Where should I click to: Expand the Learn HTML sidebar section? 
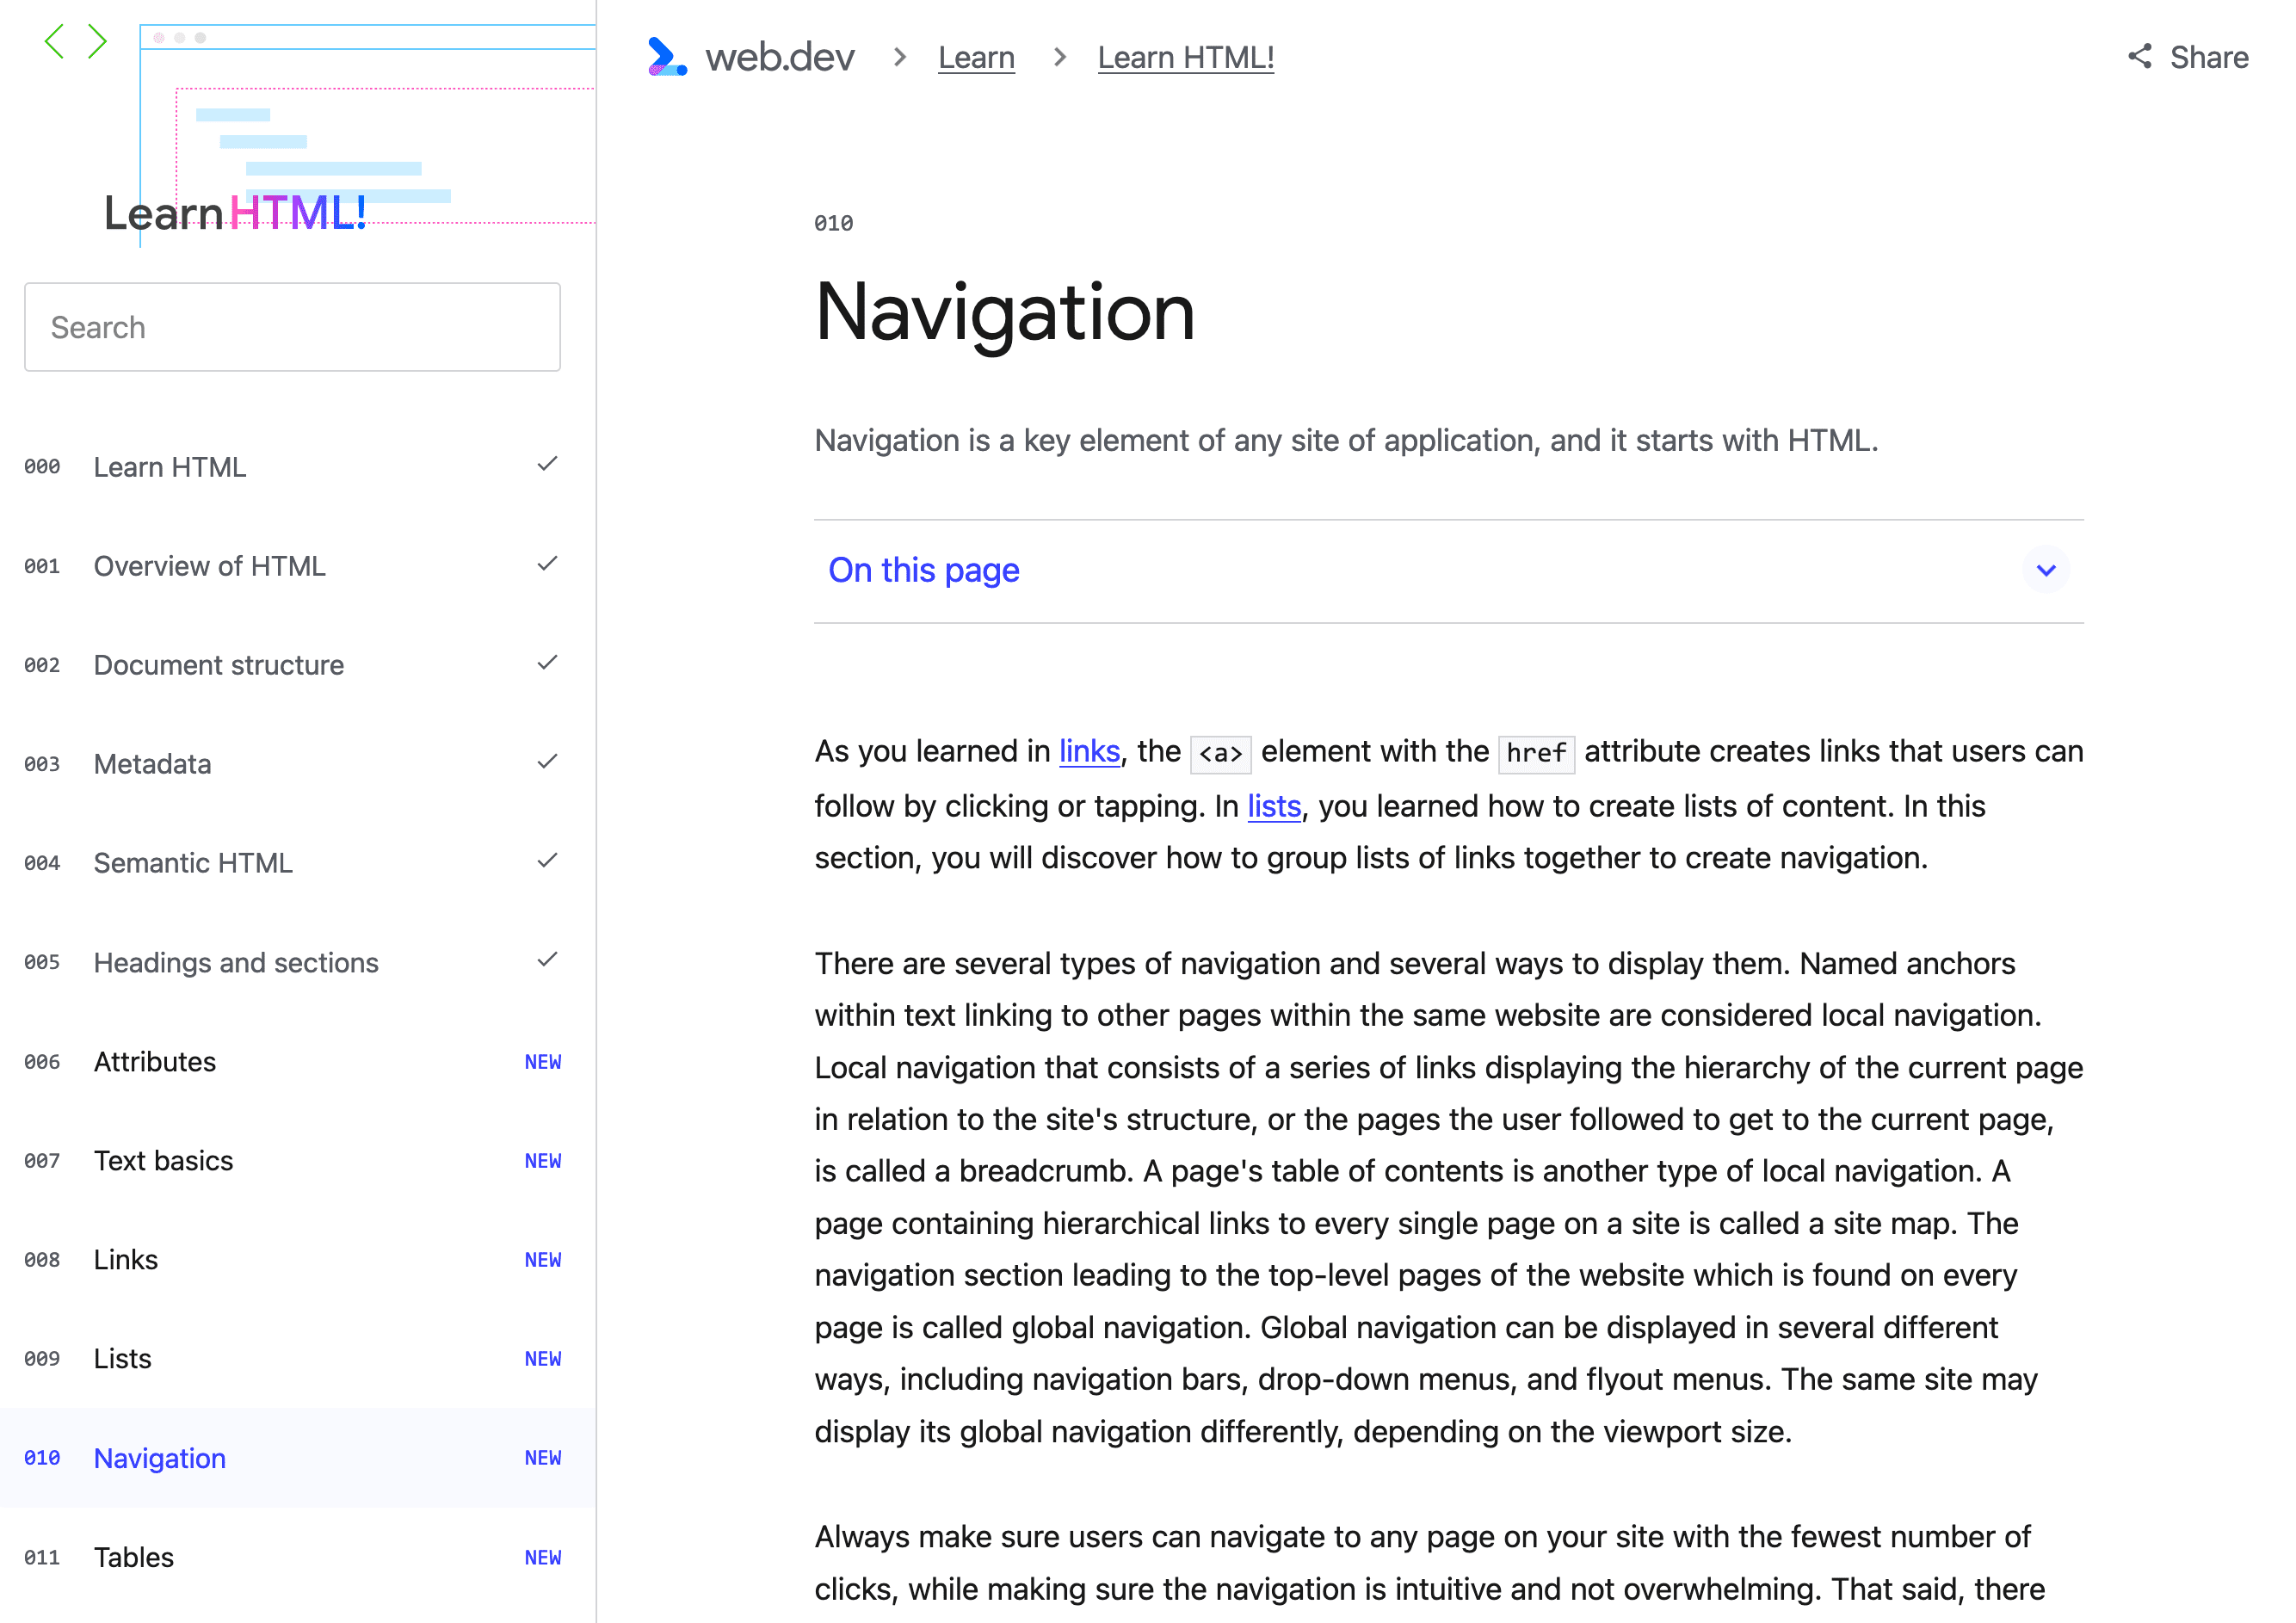click(x=548, y=464)
